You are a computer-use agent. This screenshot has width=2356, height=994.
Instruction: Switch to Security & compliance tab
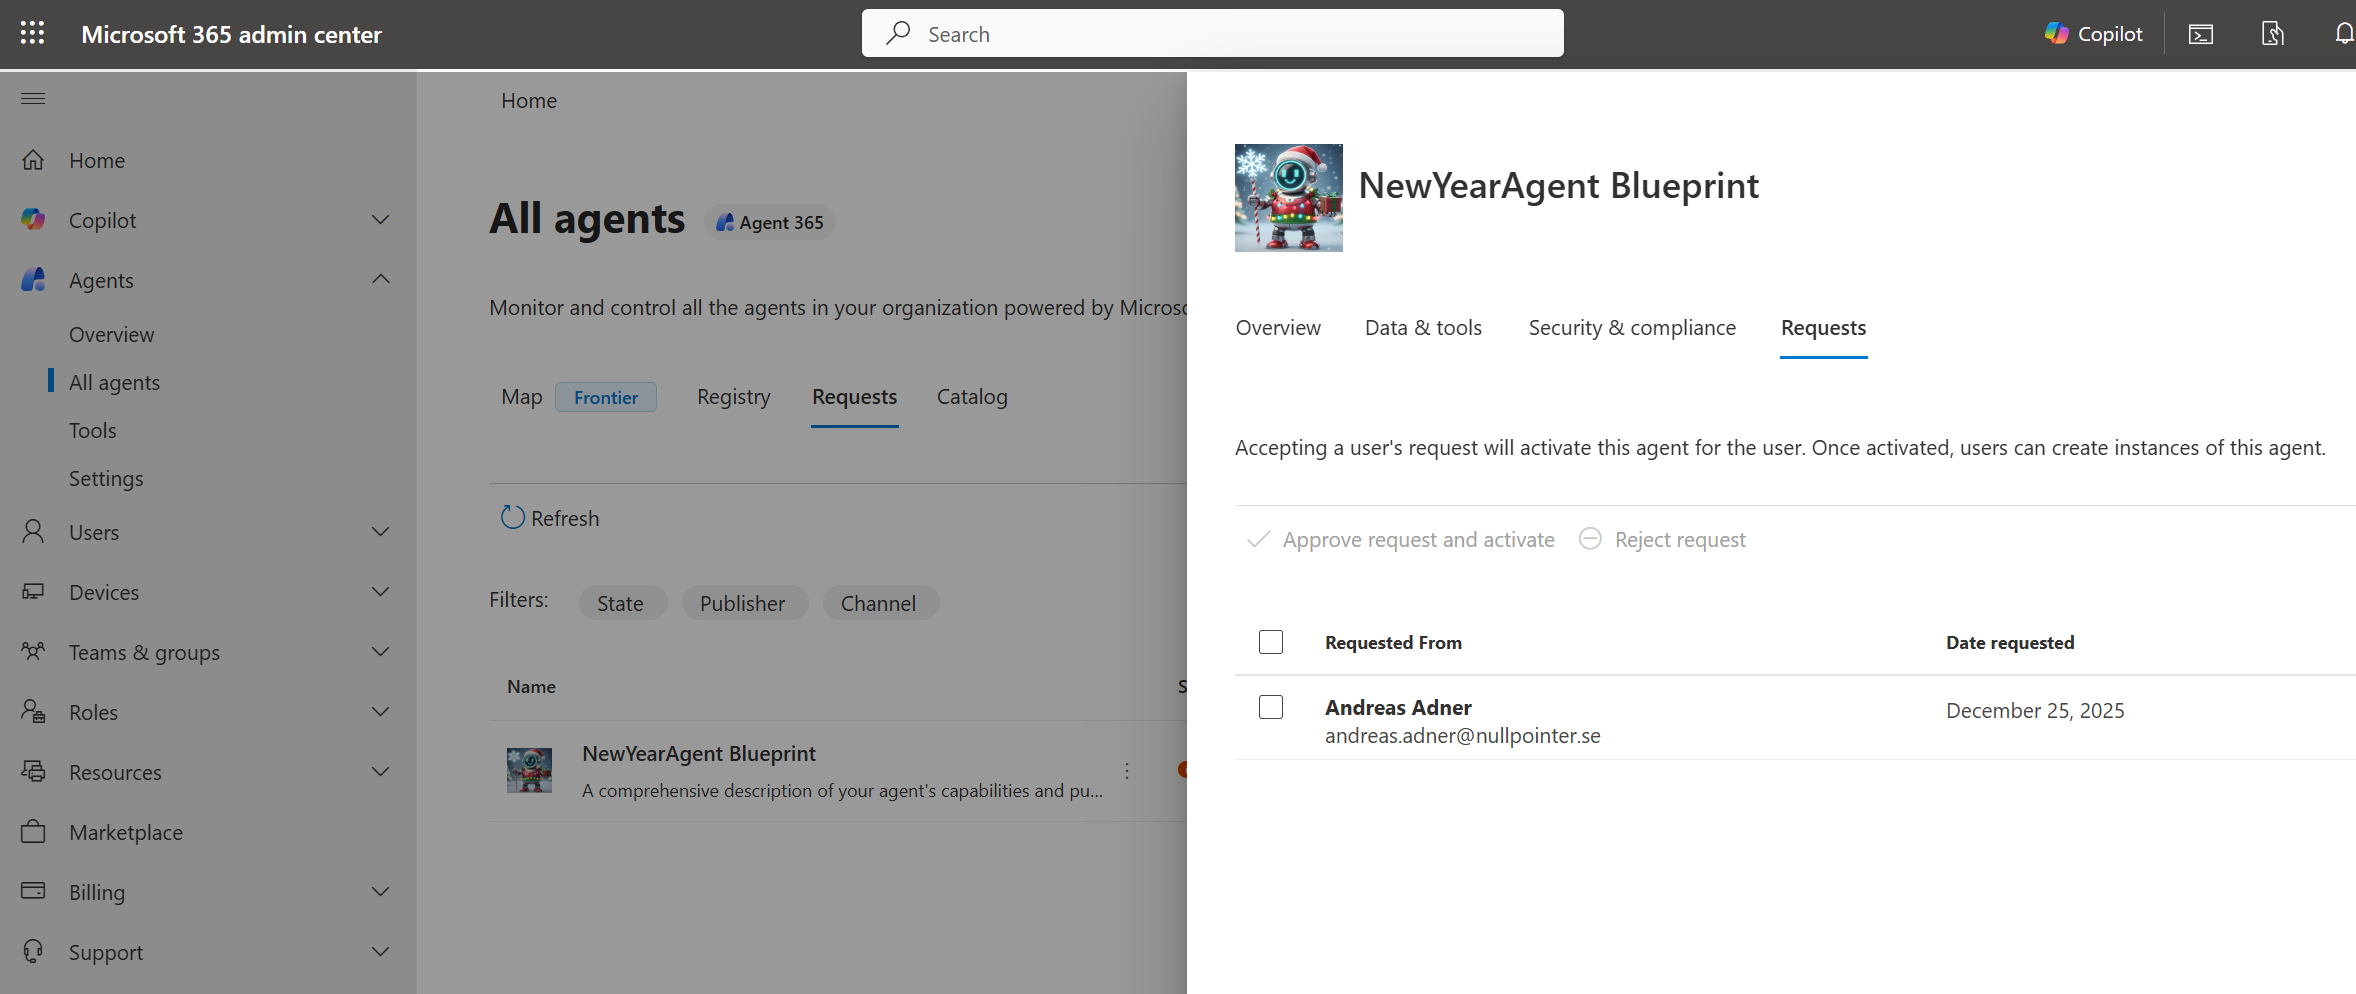tap(1631, 328)
